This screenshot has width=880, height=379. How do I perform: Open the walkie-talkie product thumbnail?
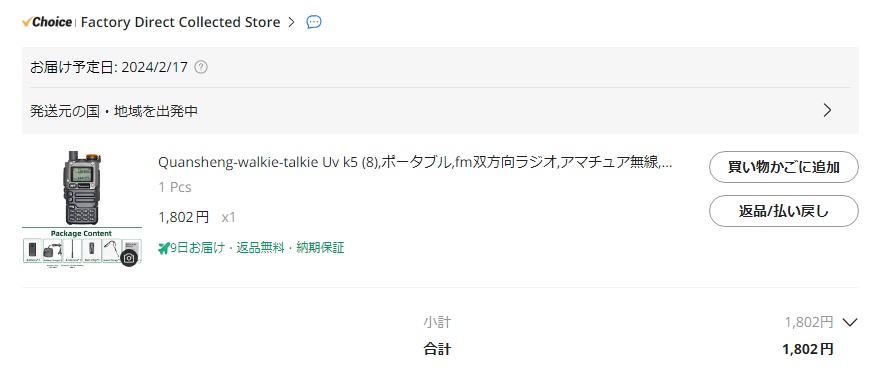click(82, 208)
